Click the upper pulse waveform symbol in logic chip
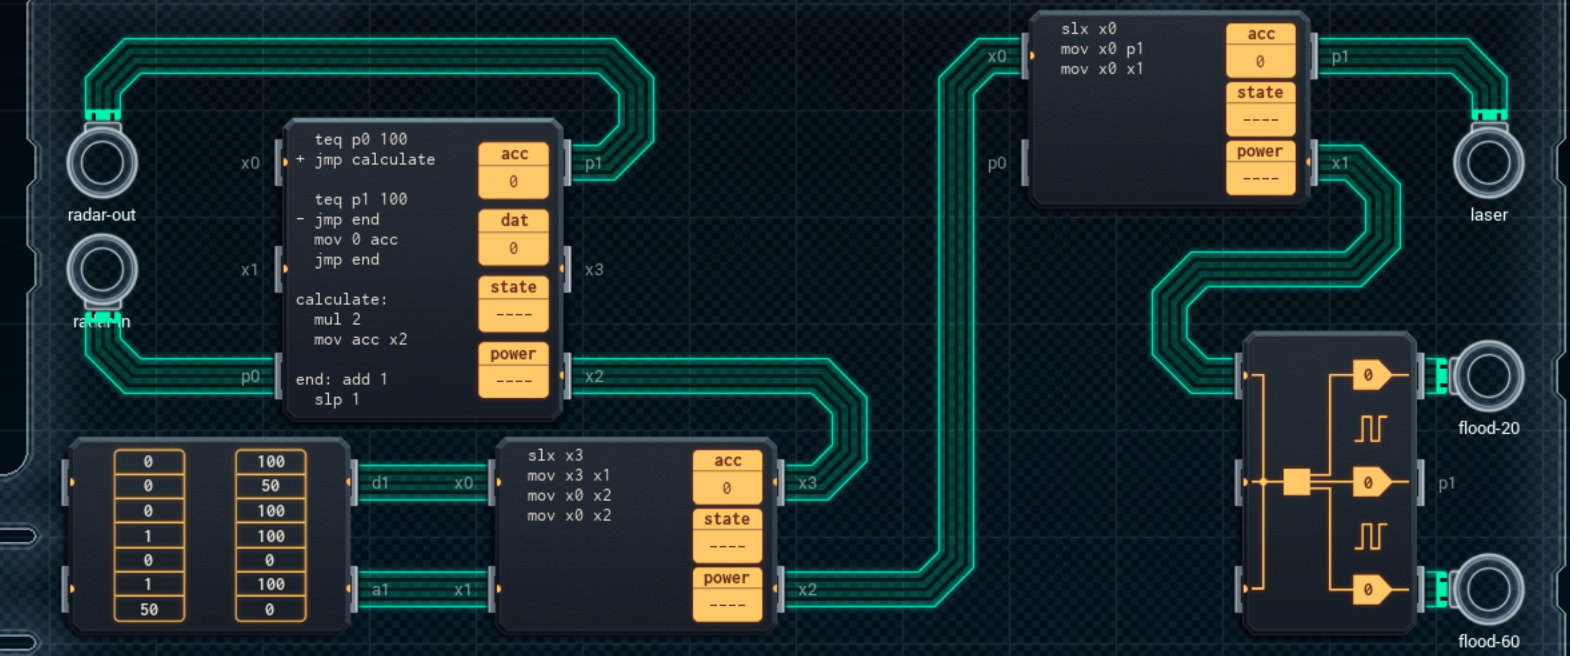The width and height of the screenshot is (1570, 656). (x=1370, y=429)
